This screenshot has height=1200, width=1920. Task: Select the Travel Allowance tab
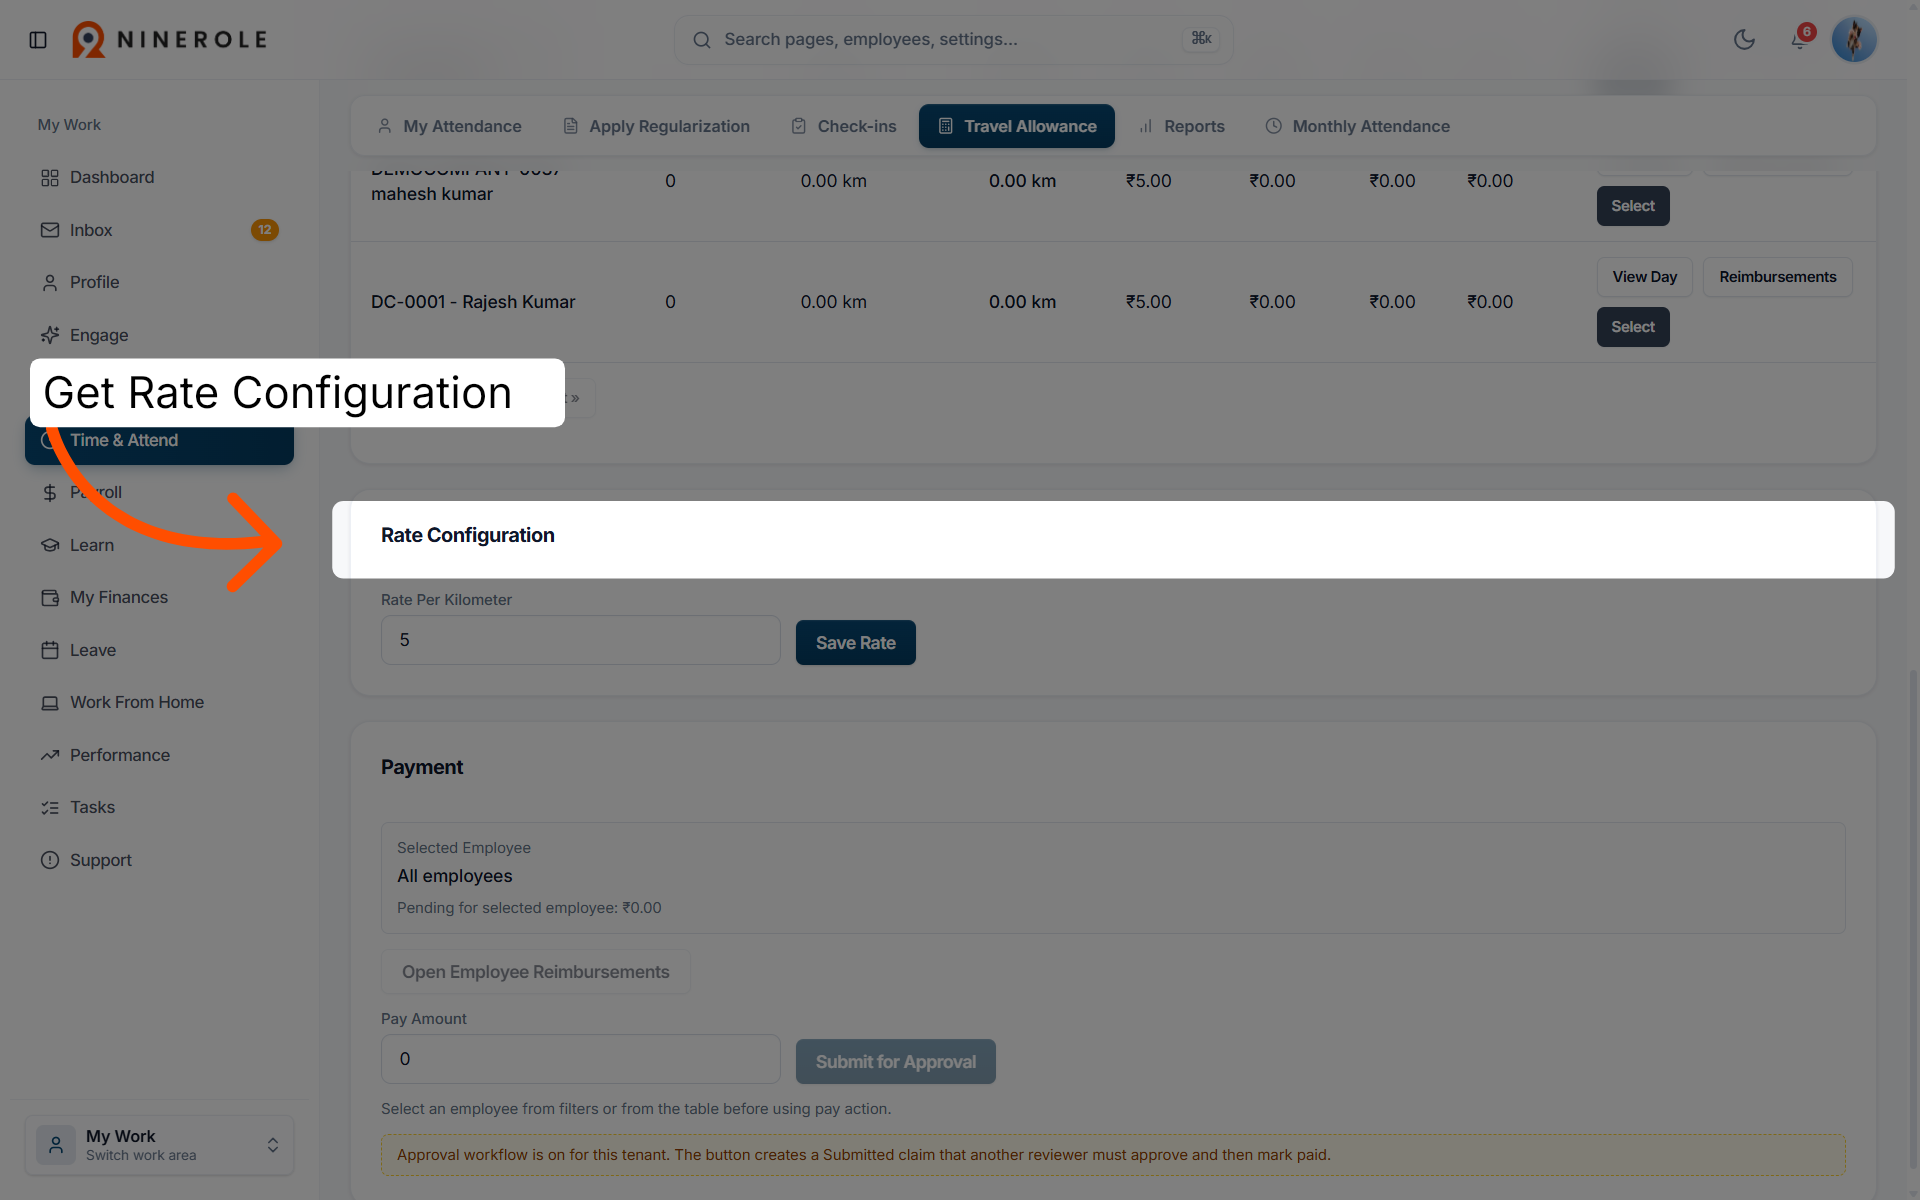pos(1017,126)
